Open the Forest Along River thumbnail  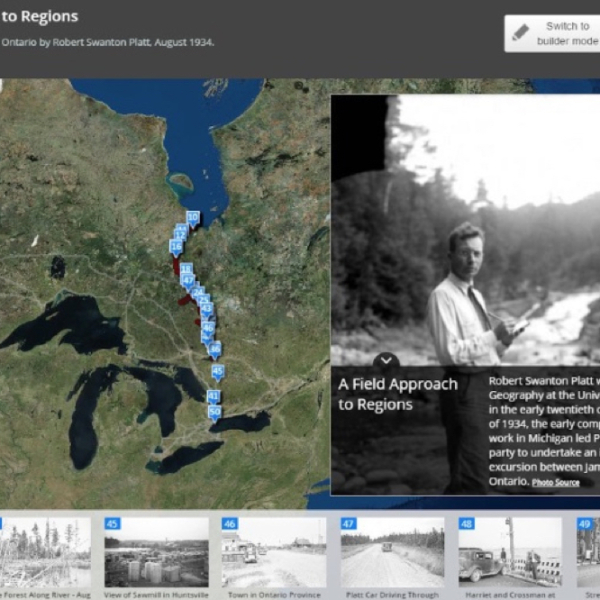tap(45, 551)
